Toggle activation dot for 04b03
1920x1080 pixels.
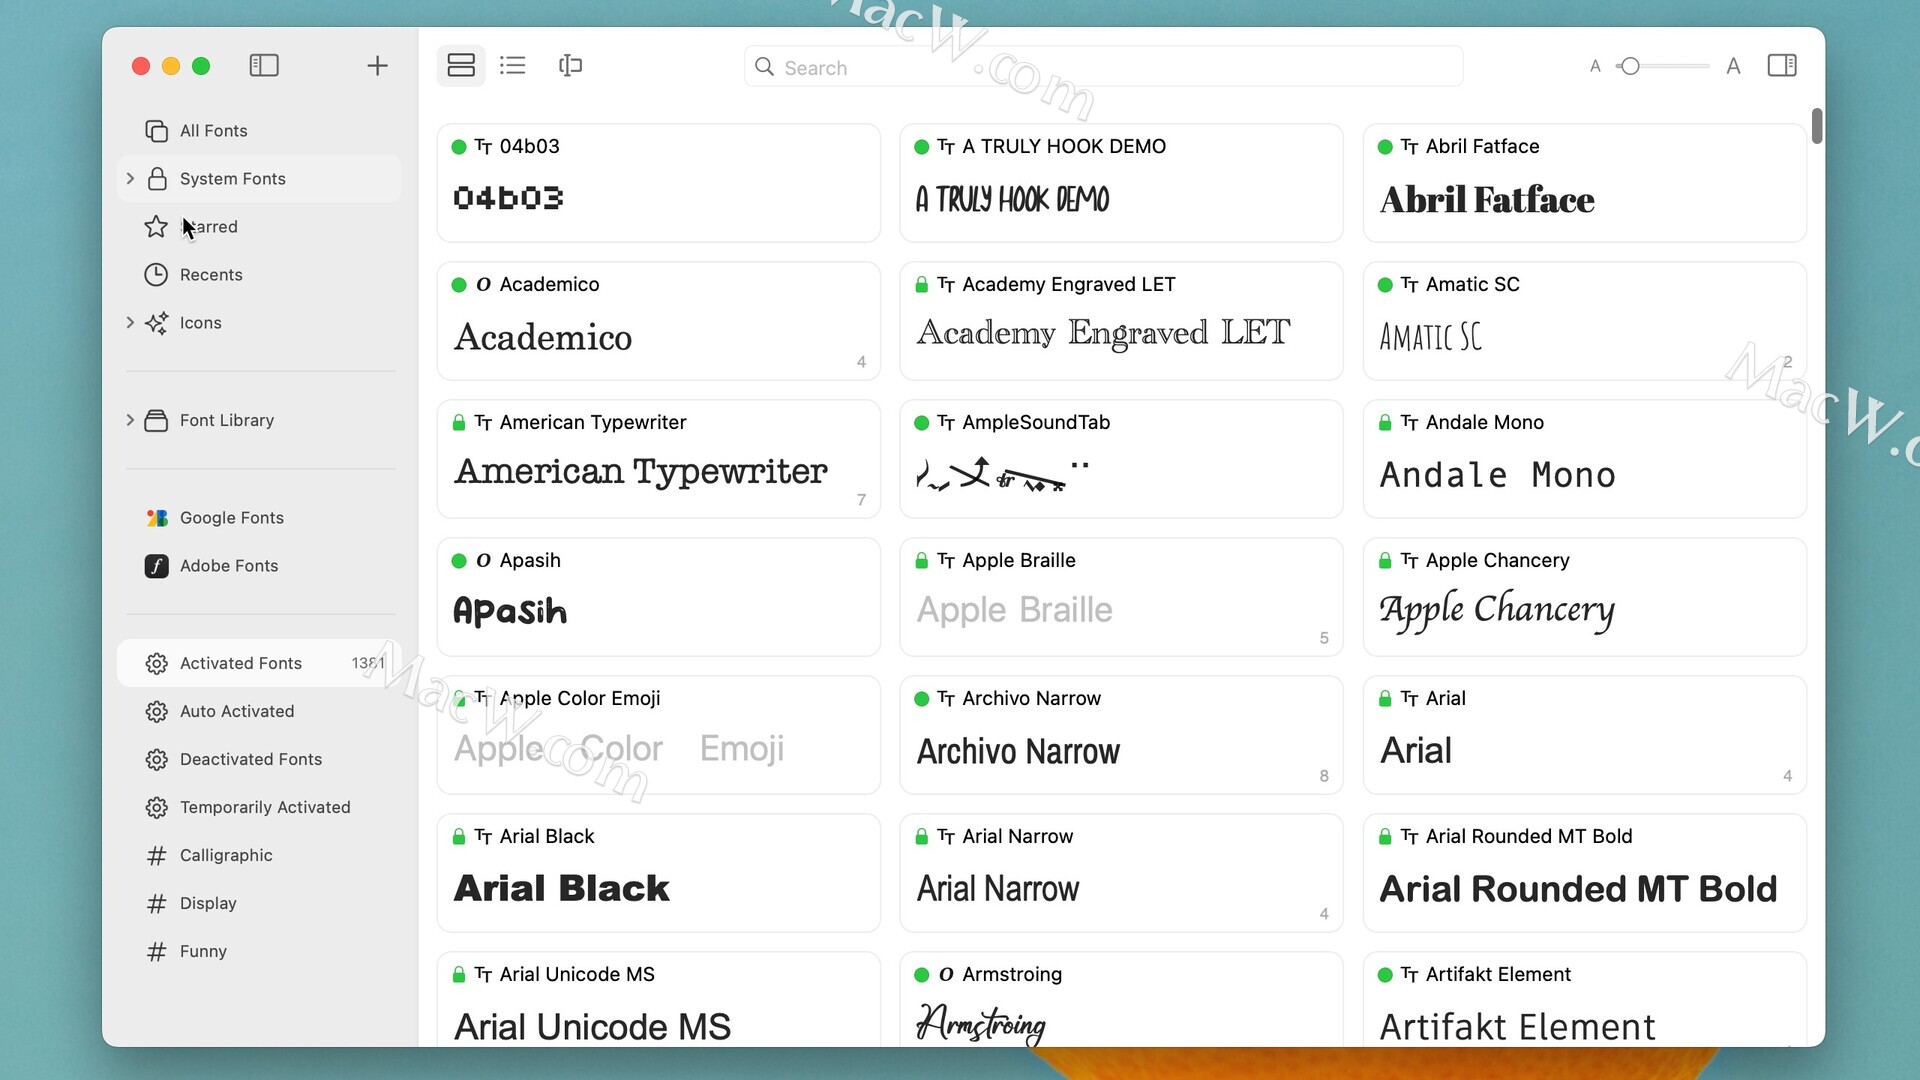coord(459,147)
